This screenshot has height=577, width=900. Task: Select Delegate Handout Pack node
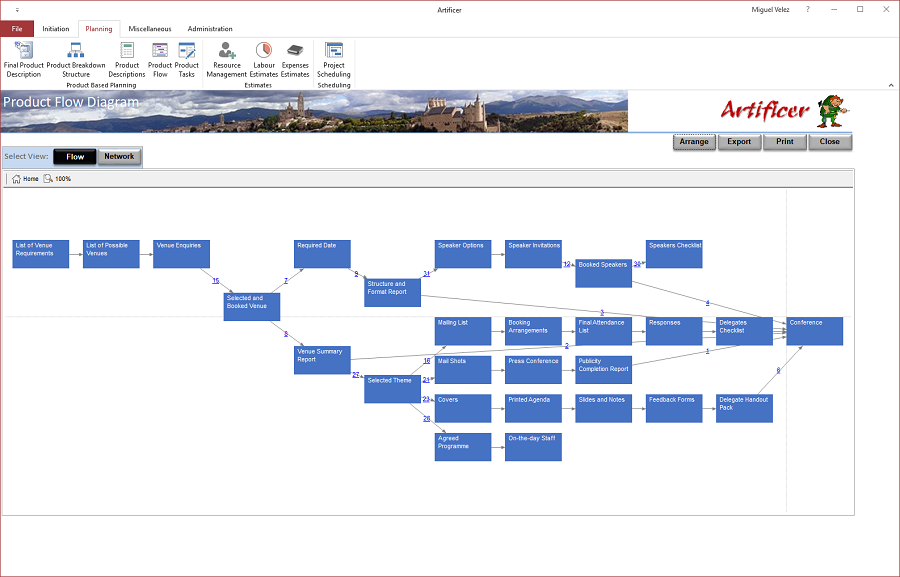[x=744, y=408]
